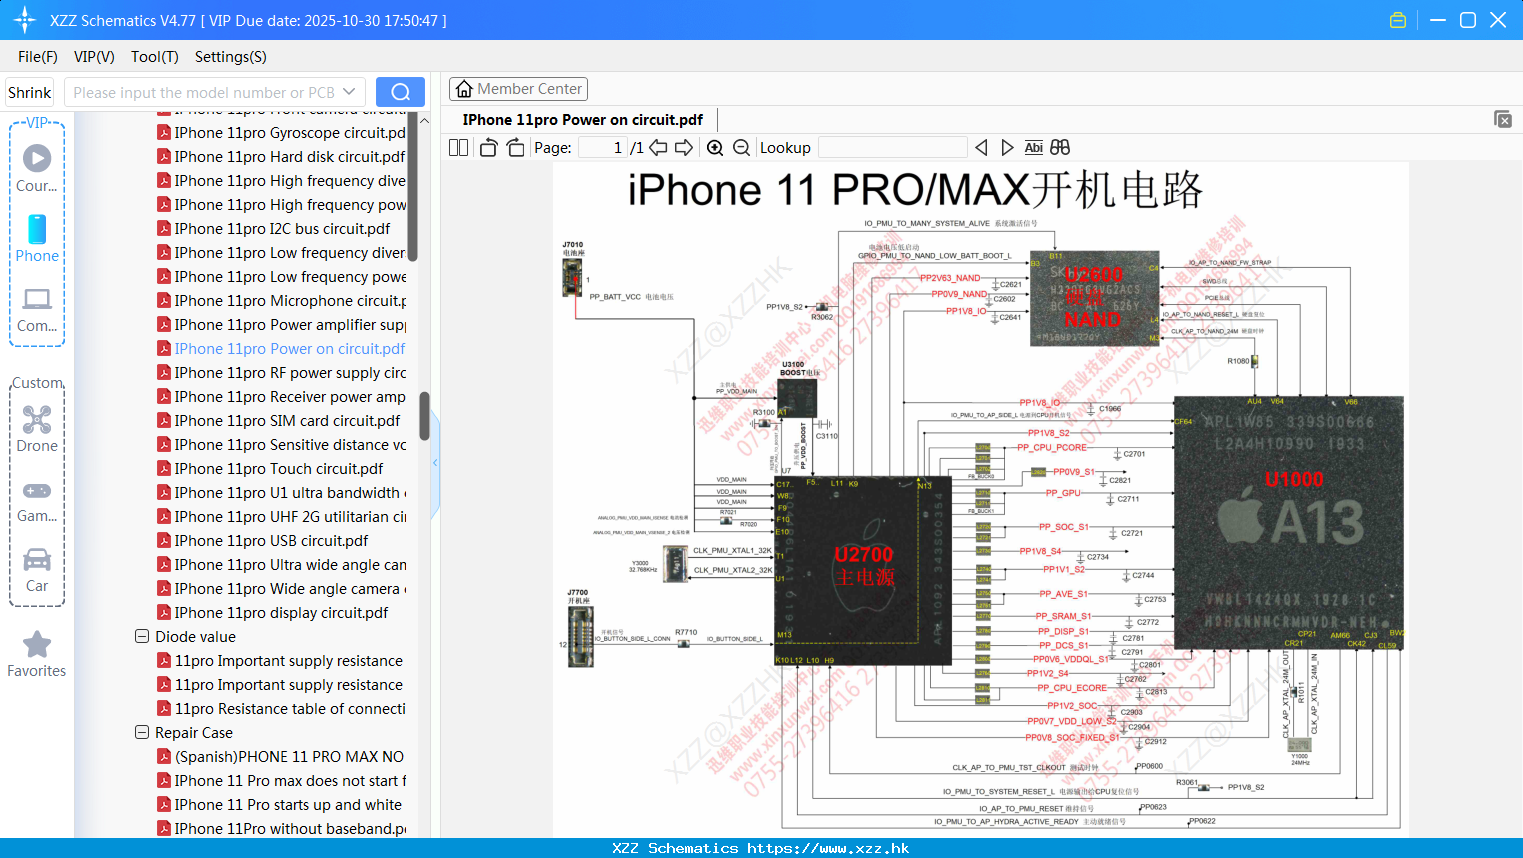This screenshot has height=858, width=1523.
Task: Collapse the Diode value tree node
Action: coord(142,636)
